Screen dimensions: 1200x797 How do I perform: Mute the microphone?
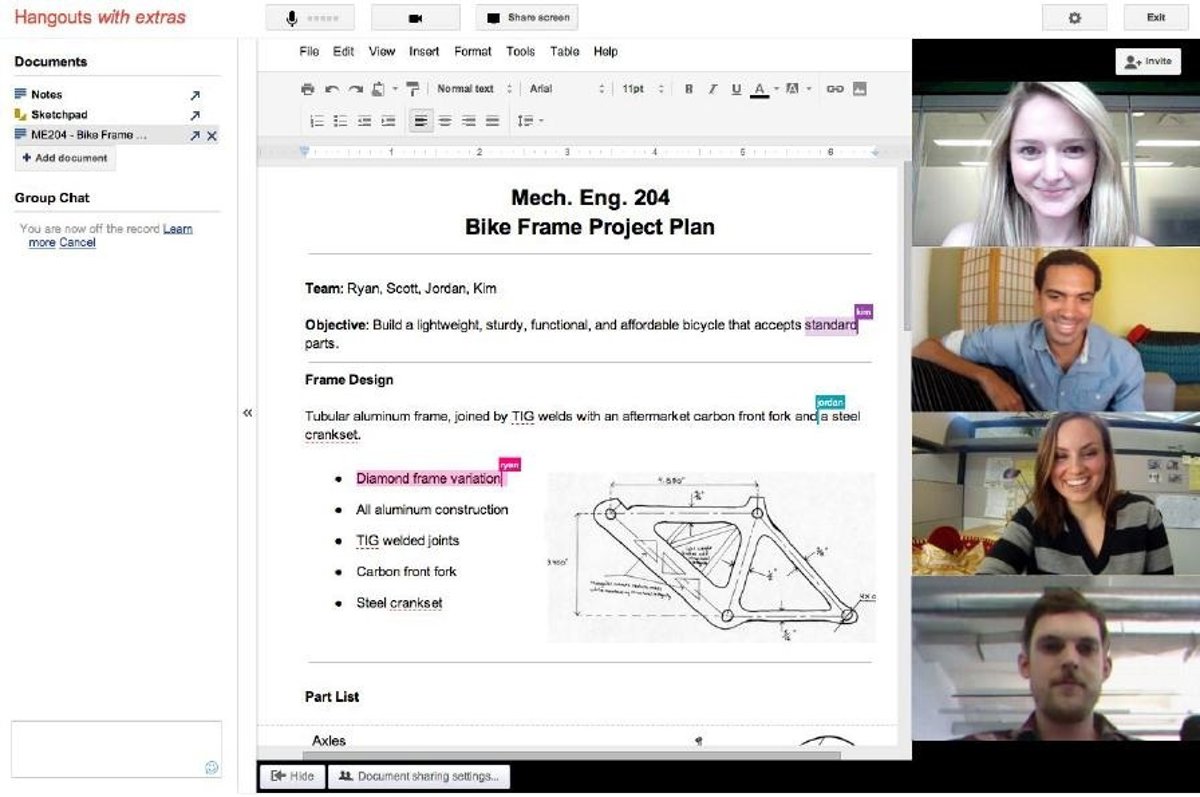point(310,18)
